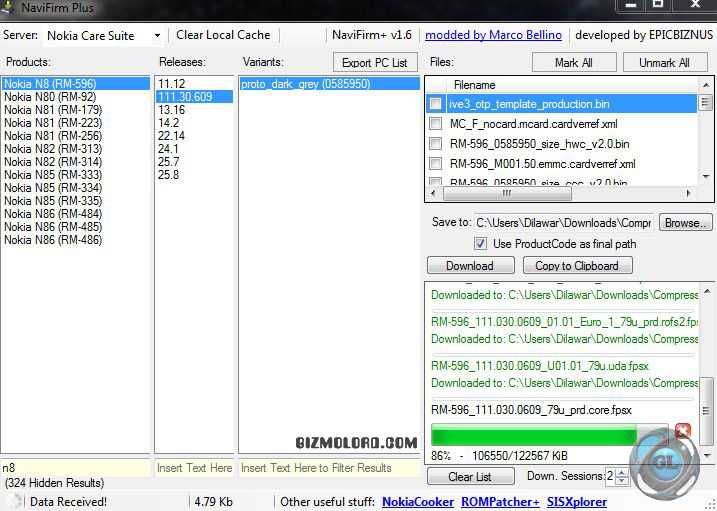Click the files list scroll down arrow

tap(706, 177)
